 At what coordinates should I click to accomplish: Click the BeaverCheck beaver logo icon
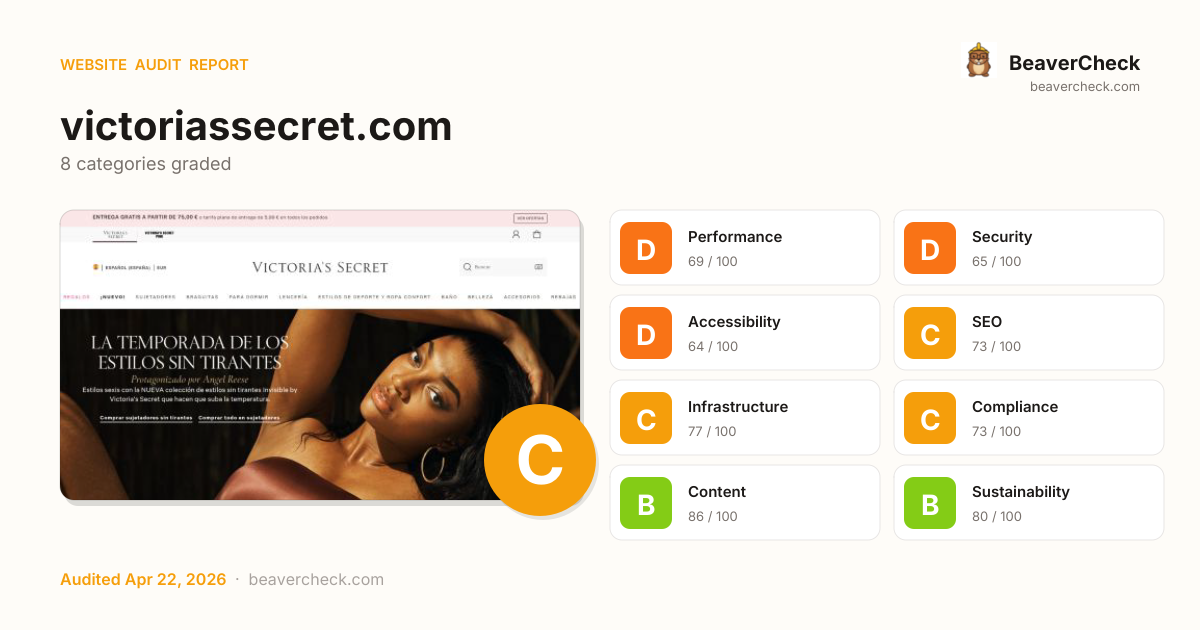tap(978, 61)
